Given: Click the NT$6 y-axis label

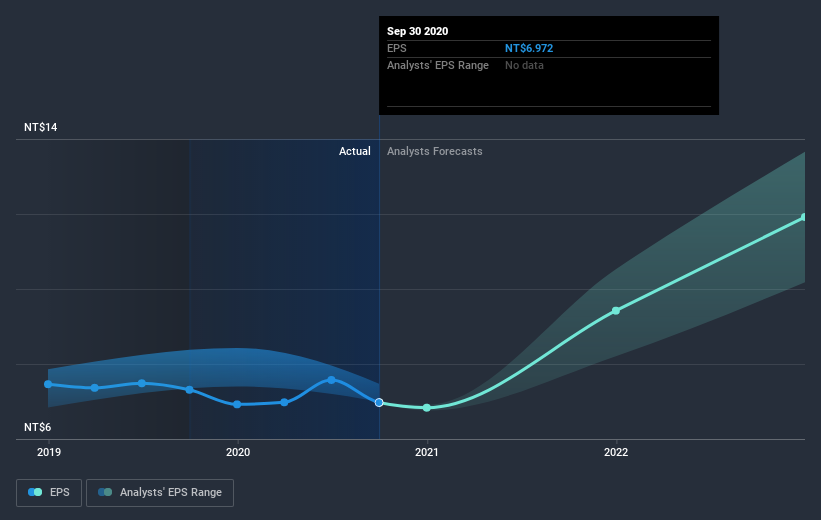Looking at the screenshot, I should tap(37, 427).
